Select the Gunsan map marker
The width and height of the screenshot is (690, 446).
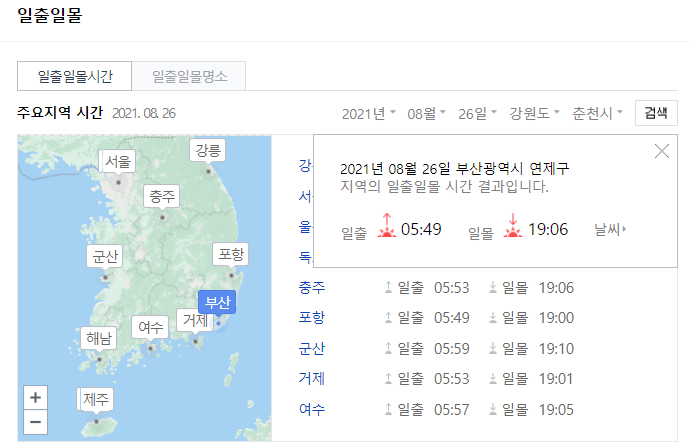[104, 256]
